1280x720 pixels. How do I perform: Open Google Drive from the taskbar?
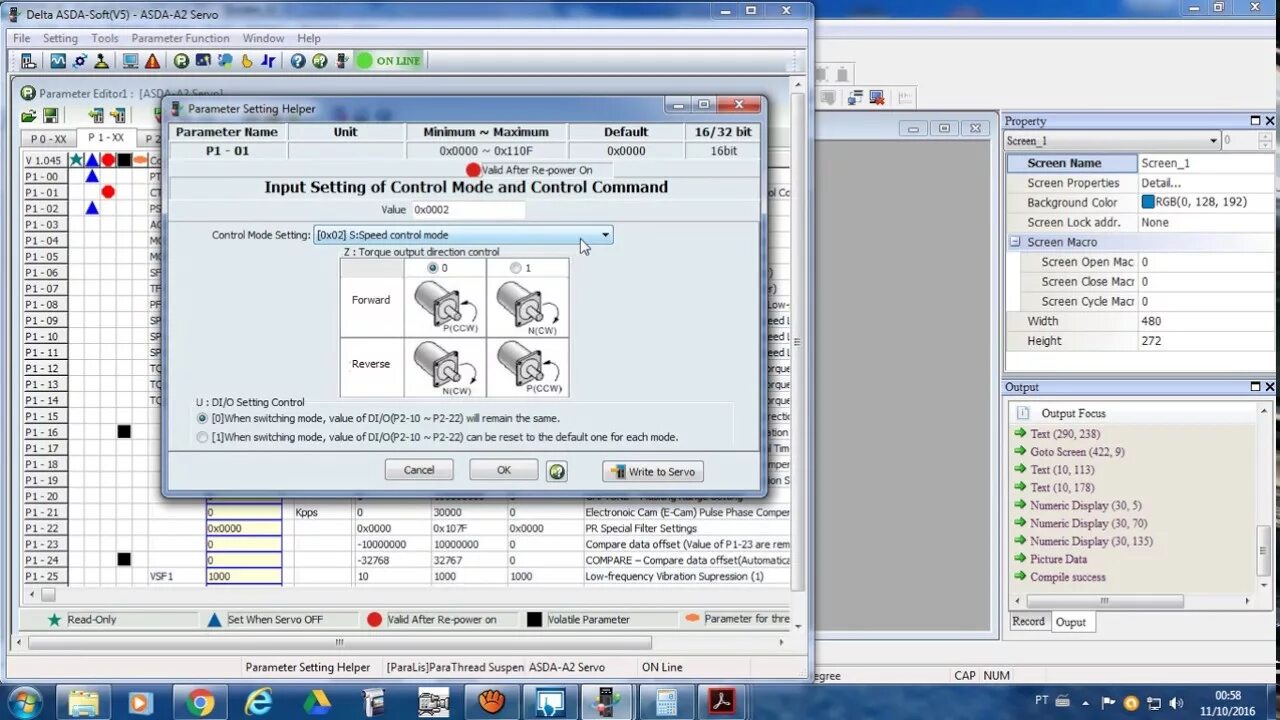[317, 702]
